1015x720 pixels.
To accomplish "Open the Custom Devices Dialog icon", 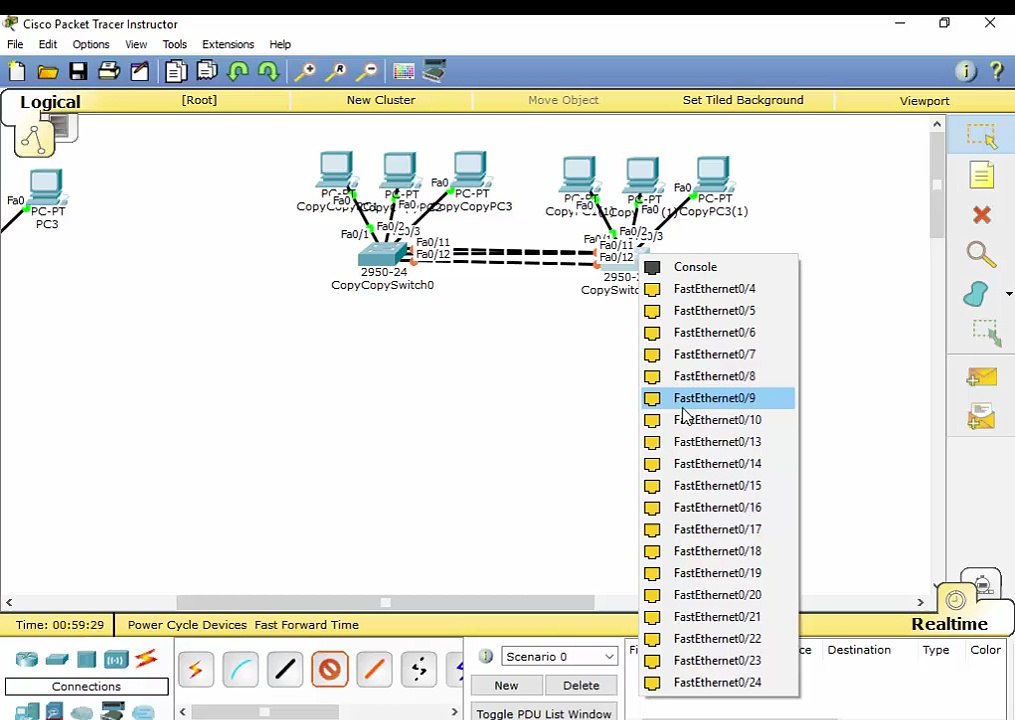I will tap(434, 70).
